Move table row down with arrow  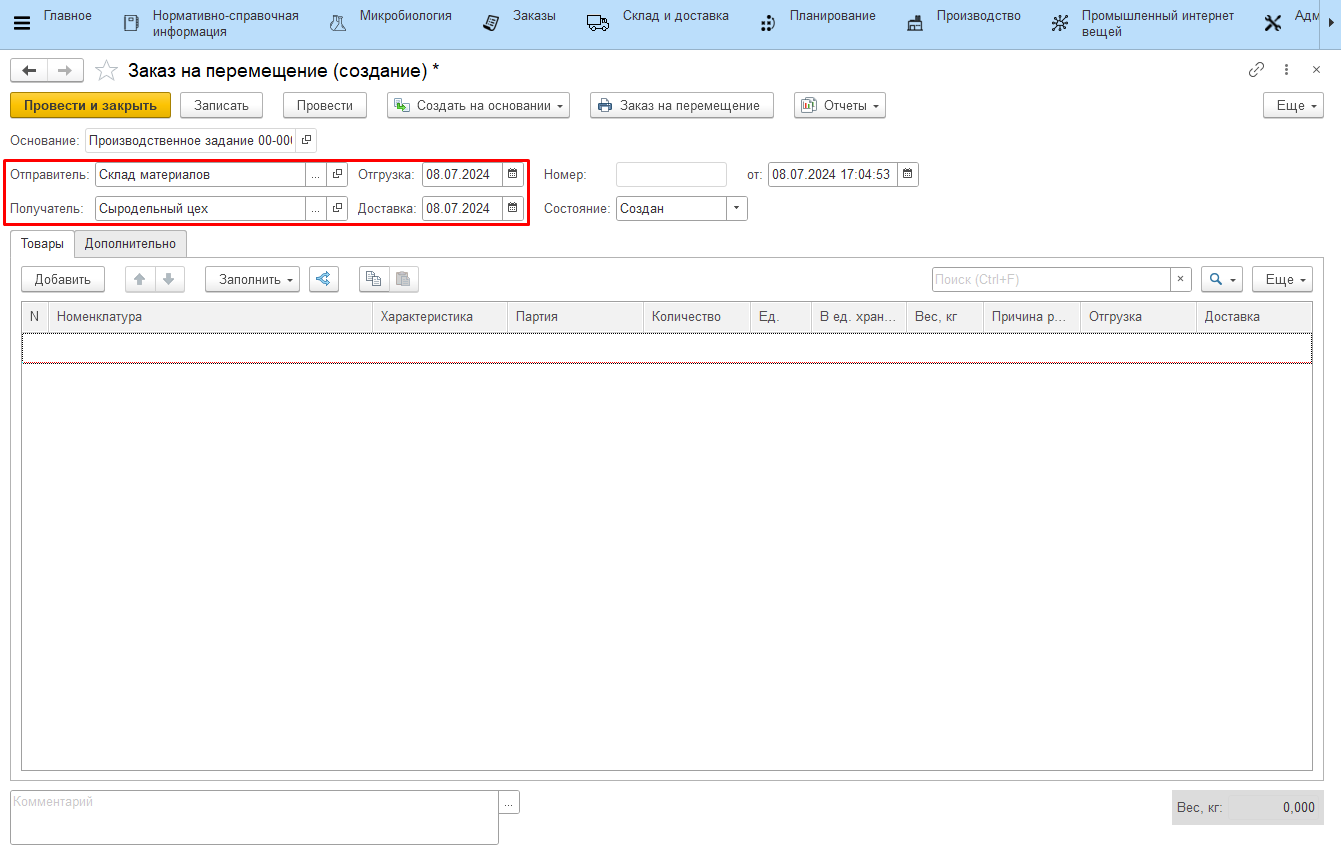[x=169, y=280]
